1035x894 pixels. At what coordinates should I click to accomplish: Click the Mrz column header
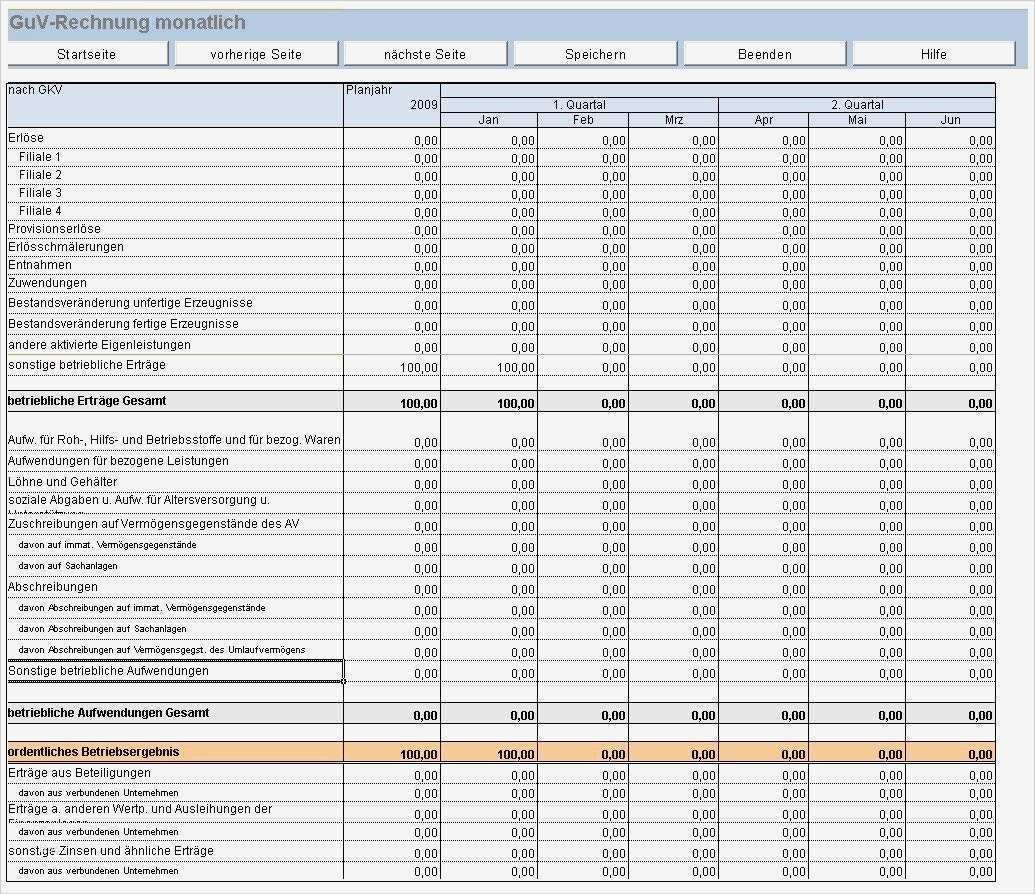pyautogui.click(x=674, y=120)
